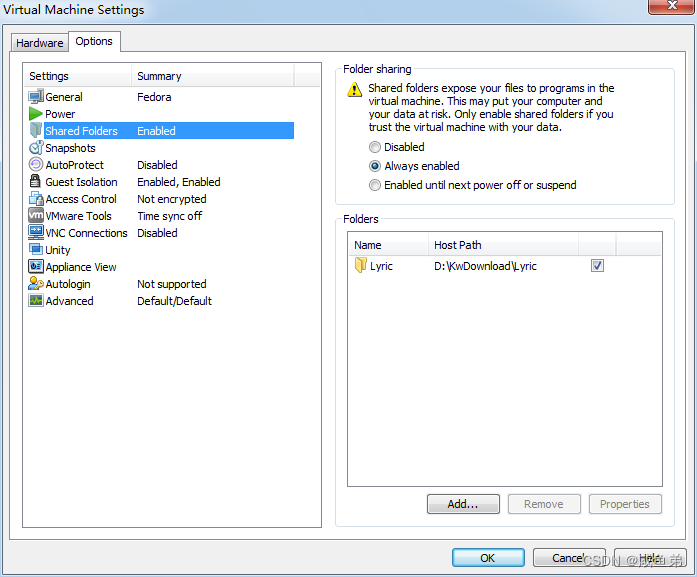Click the yellow warning triangle icon
Viewport: 697px width, 577px height.
click(x=354, y=90)
